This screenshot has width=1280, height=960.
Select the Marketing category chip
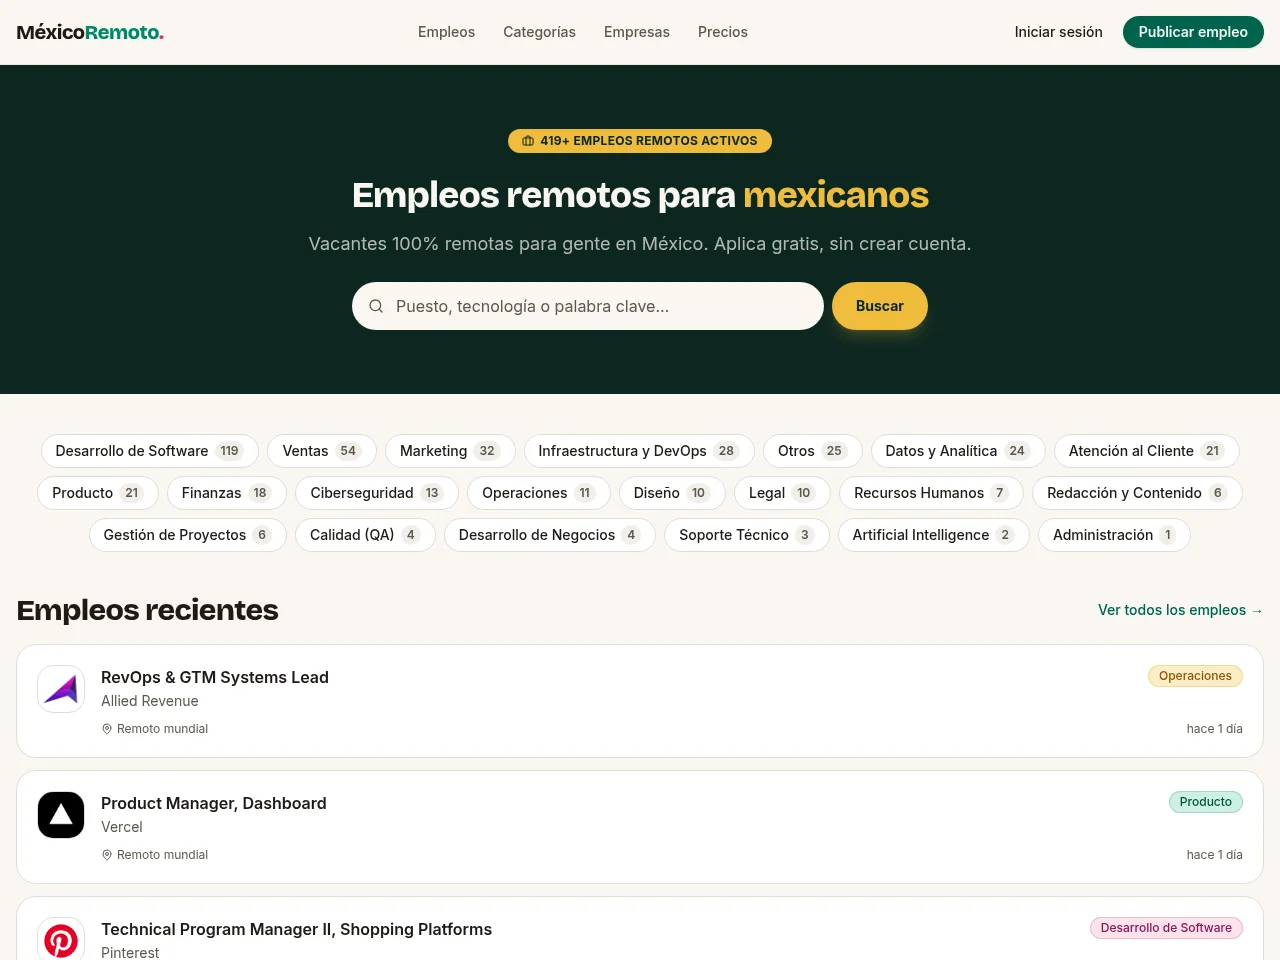(450, 451)
